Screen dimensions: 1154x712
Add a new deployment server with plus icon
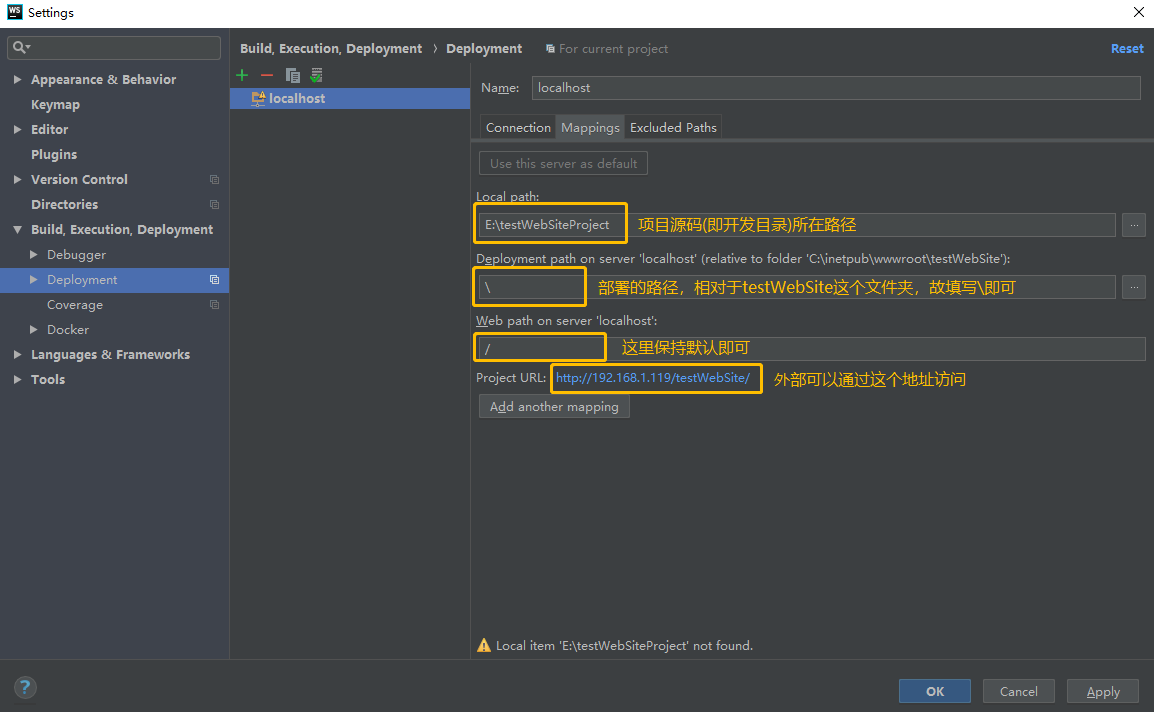242,75
